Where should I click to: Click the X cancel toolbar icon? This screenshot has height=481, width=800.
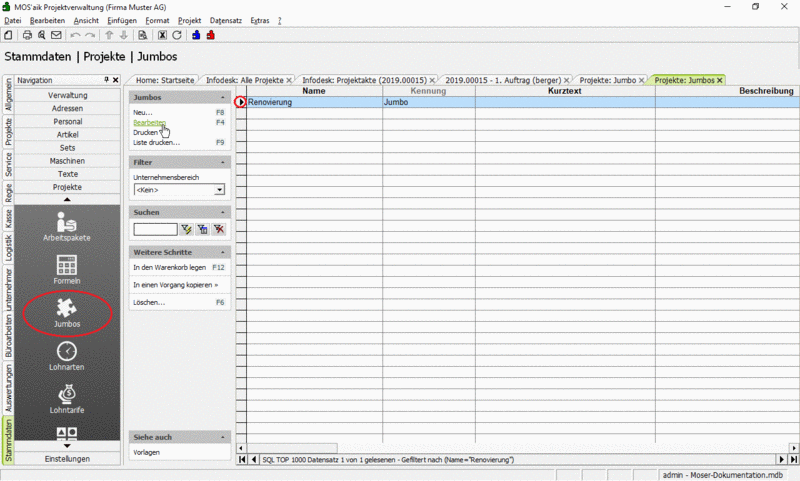(x=162, y=35)
